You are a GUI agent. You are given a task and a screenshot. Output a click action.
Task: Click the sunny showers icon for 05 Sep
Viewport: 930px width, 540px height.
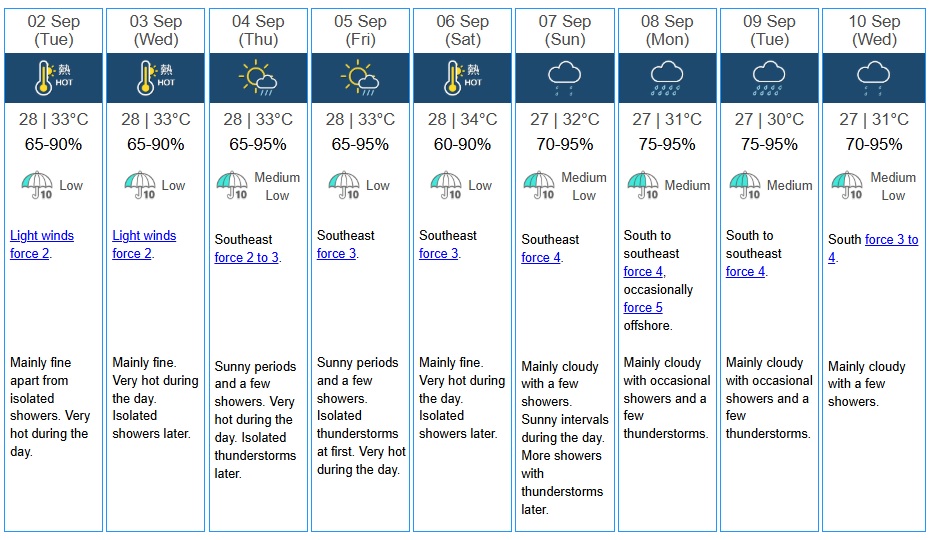click(x=359, y=77)
